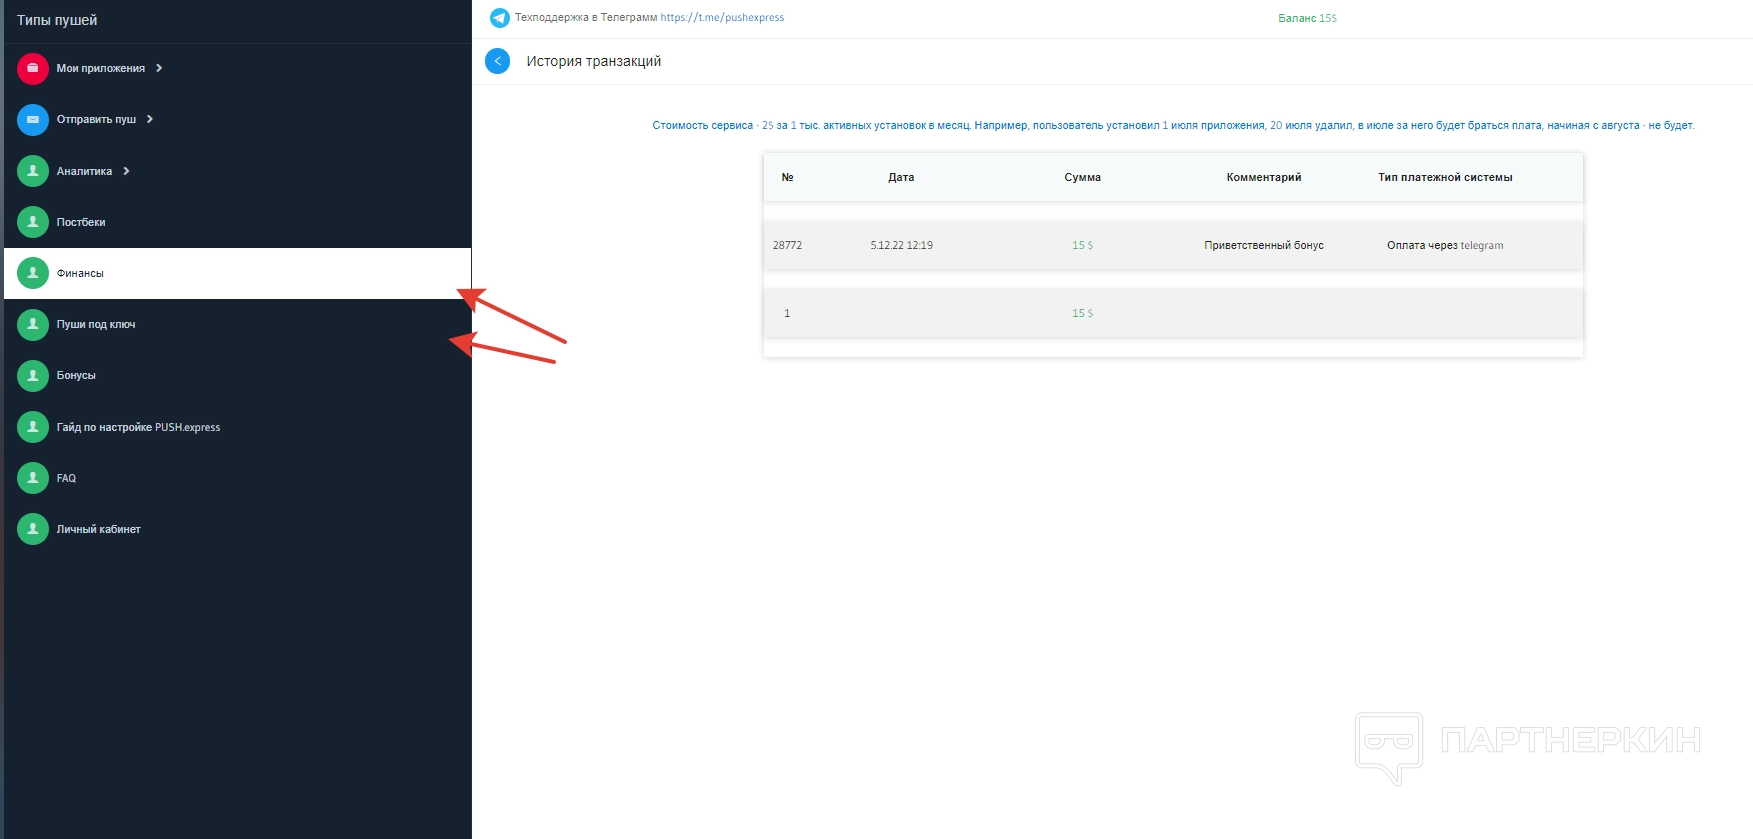Click the Оплата через telegram cell
Image resolution: width=1753 pixels, height=839 pixels.
1445,245
